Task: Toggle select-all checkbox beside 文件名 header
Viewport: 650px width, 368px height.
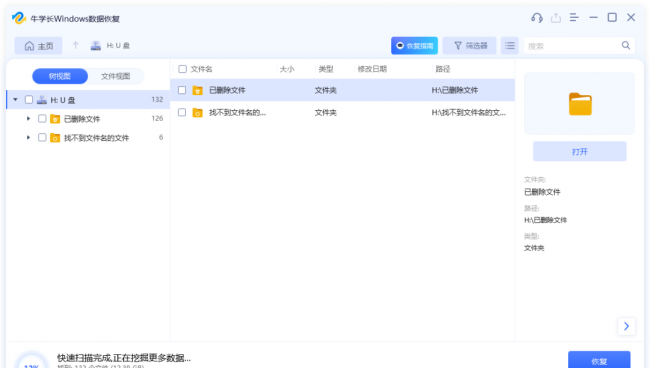Action: (182, 69)
